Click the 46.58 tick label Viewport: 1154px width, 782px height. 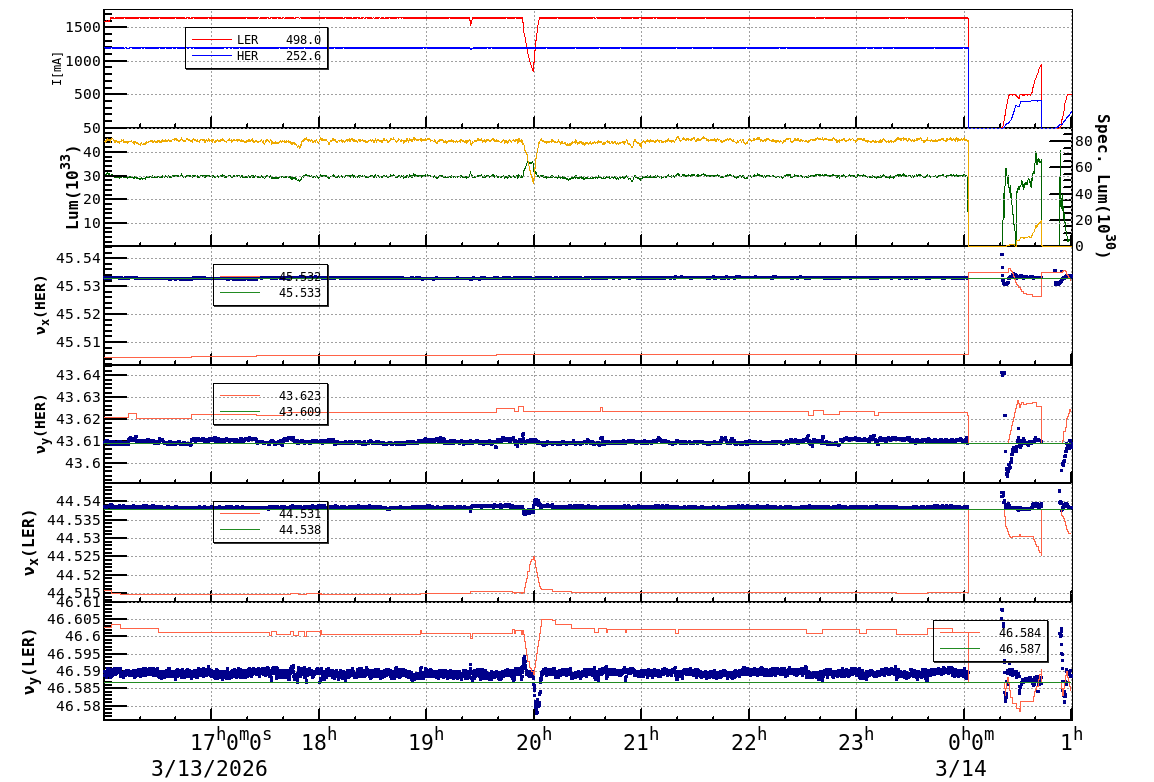pyautogui.click(x=79, y=706)
